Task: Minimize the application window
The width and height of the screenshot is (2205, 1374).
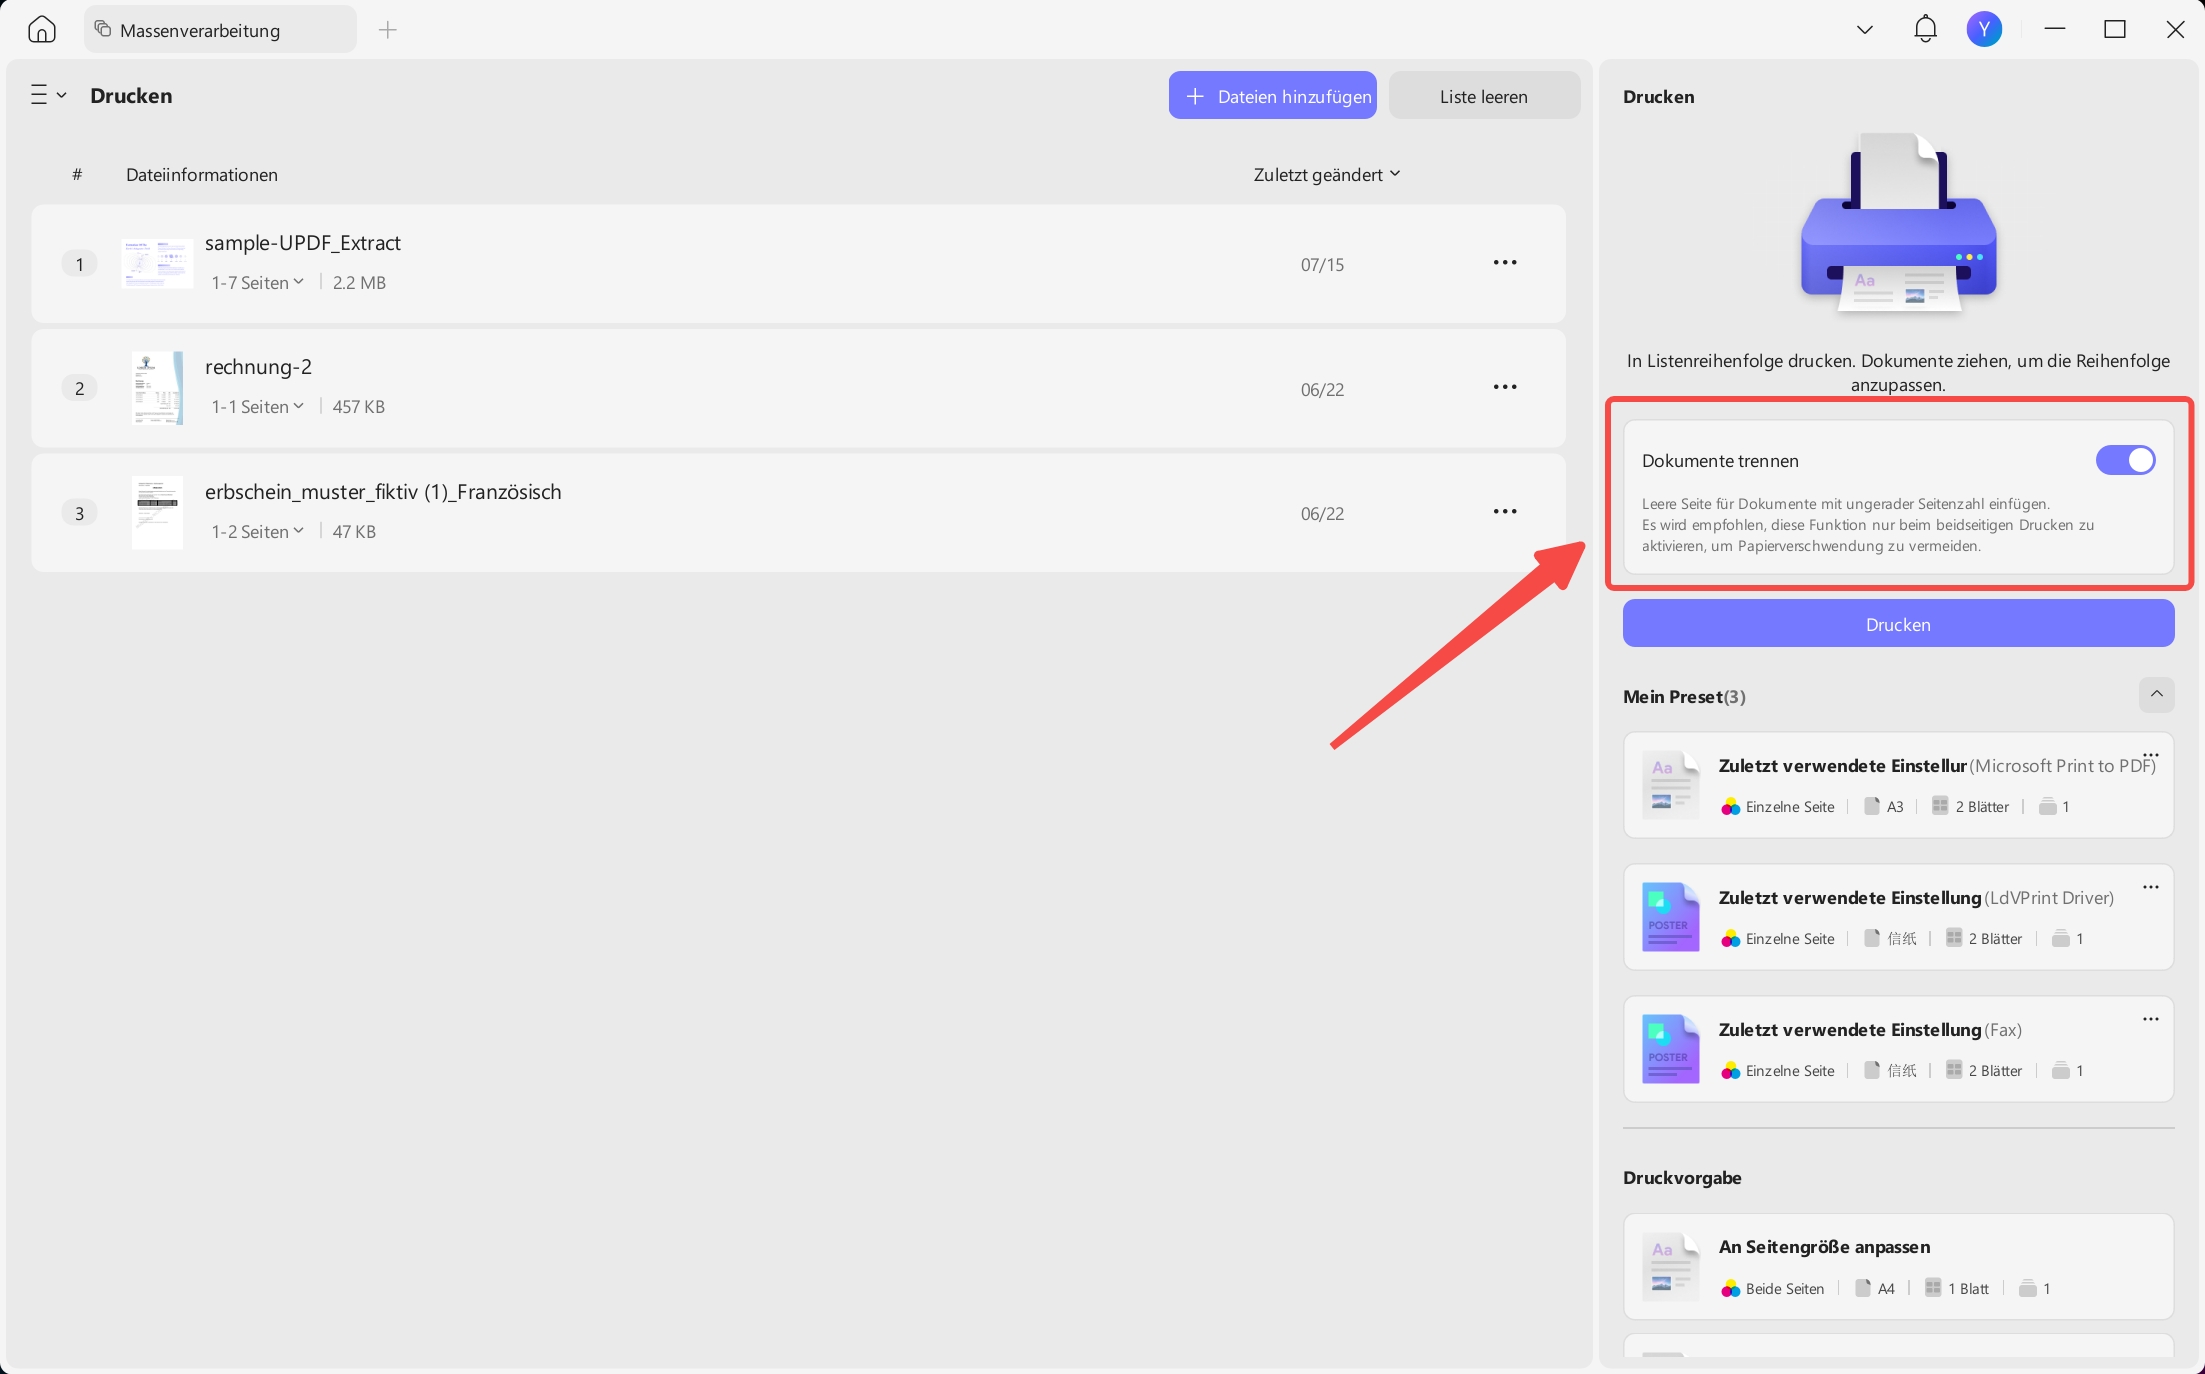Action: (x=2054, y=30)
